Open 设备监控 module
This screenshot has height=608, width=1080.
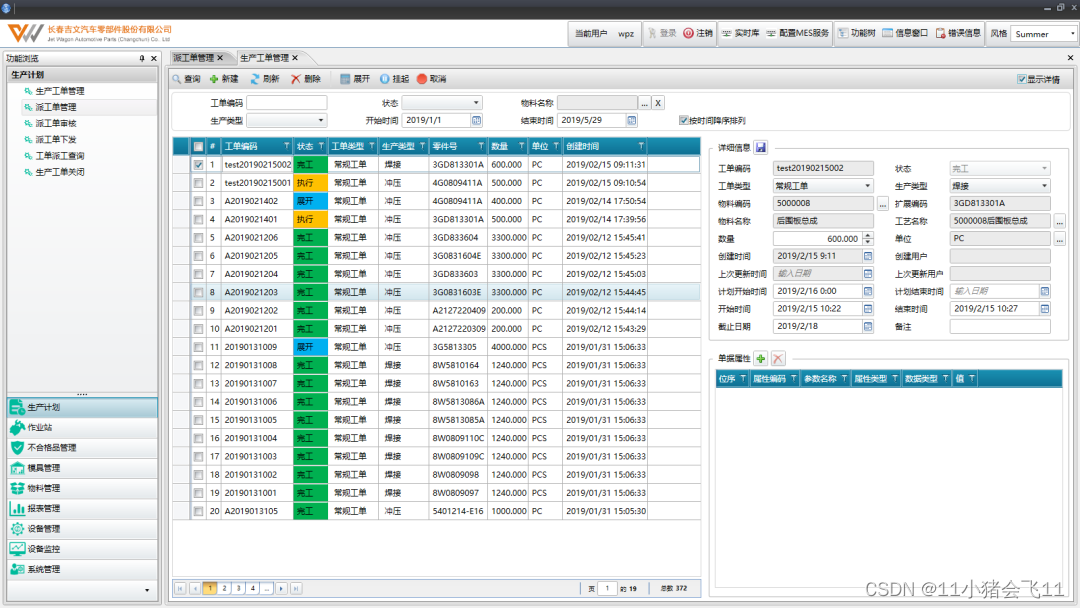[82, 549]
